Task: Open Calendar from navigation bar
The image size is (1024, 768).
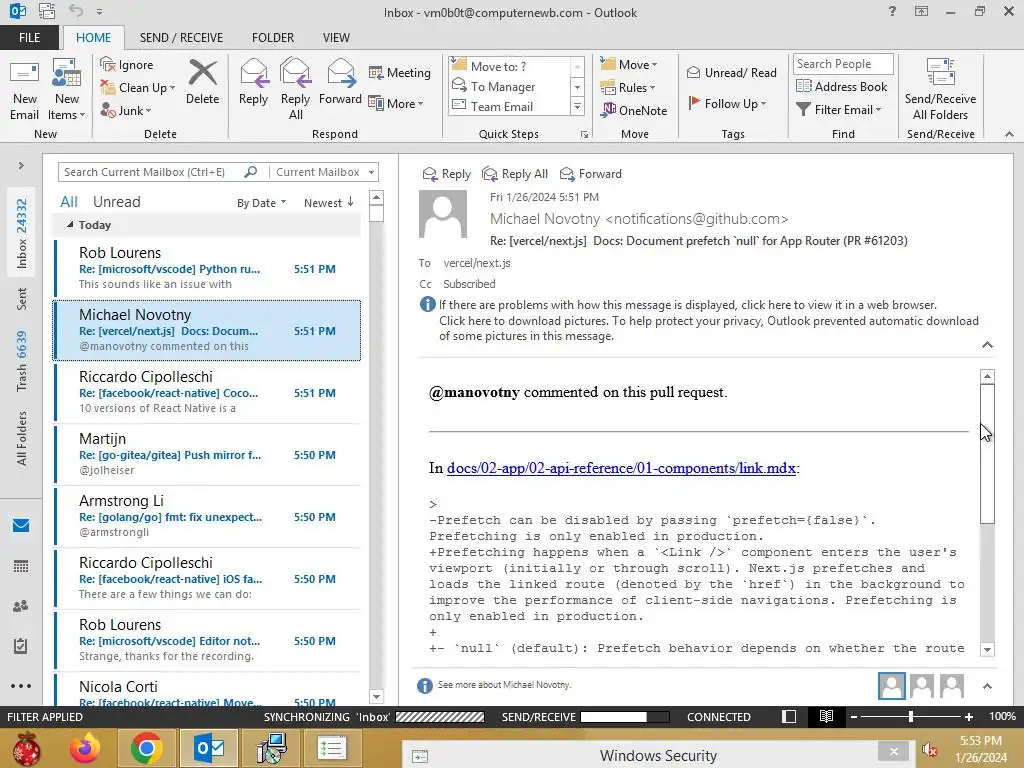Action: 21,566
